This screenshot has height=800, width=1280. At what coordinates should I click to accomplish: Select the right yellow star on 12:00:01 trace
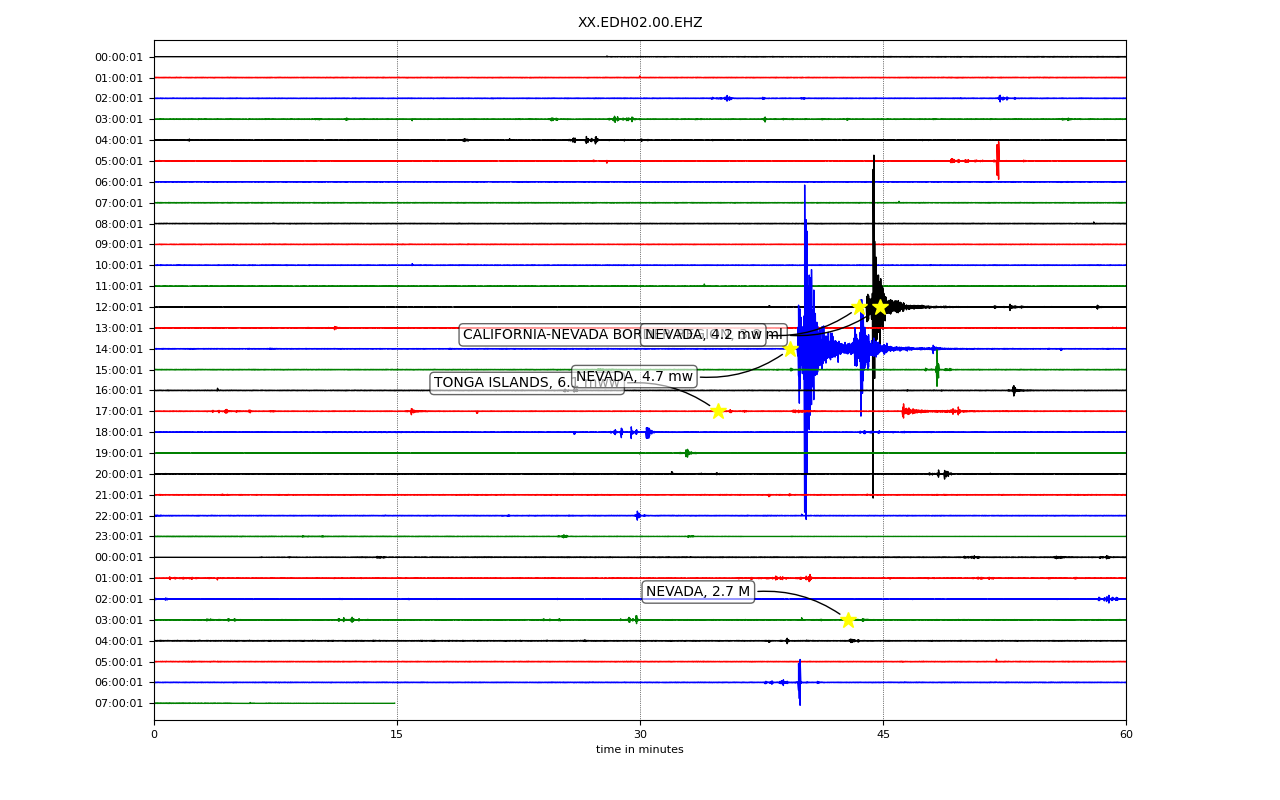pos(881,307)
